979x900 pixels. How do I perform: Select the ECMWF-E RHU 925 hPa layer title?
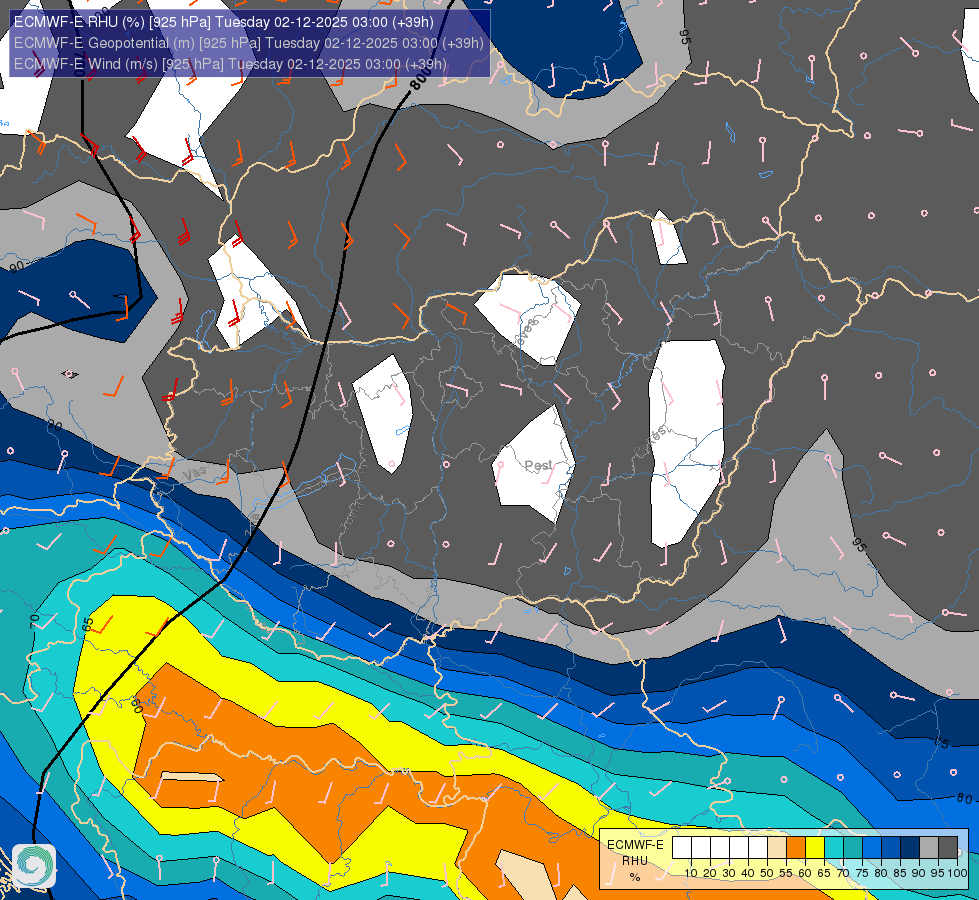coord(224,22)
